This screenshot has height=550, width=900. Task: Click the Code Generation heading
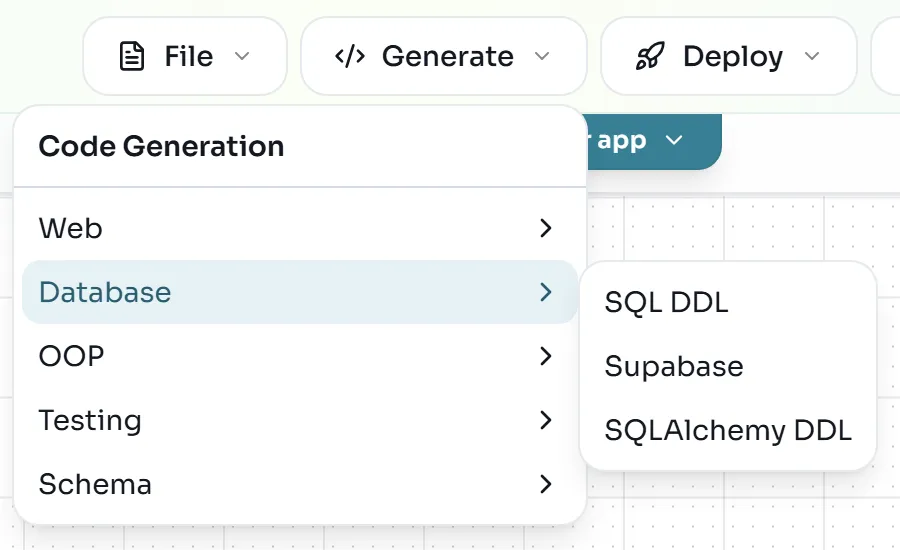click(161, 146)
